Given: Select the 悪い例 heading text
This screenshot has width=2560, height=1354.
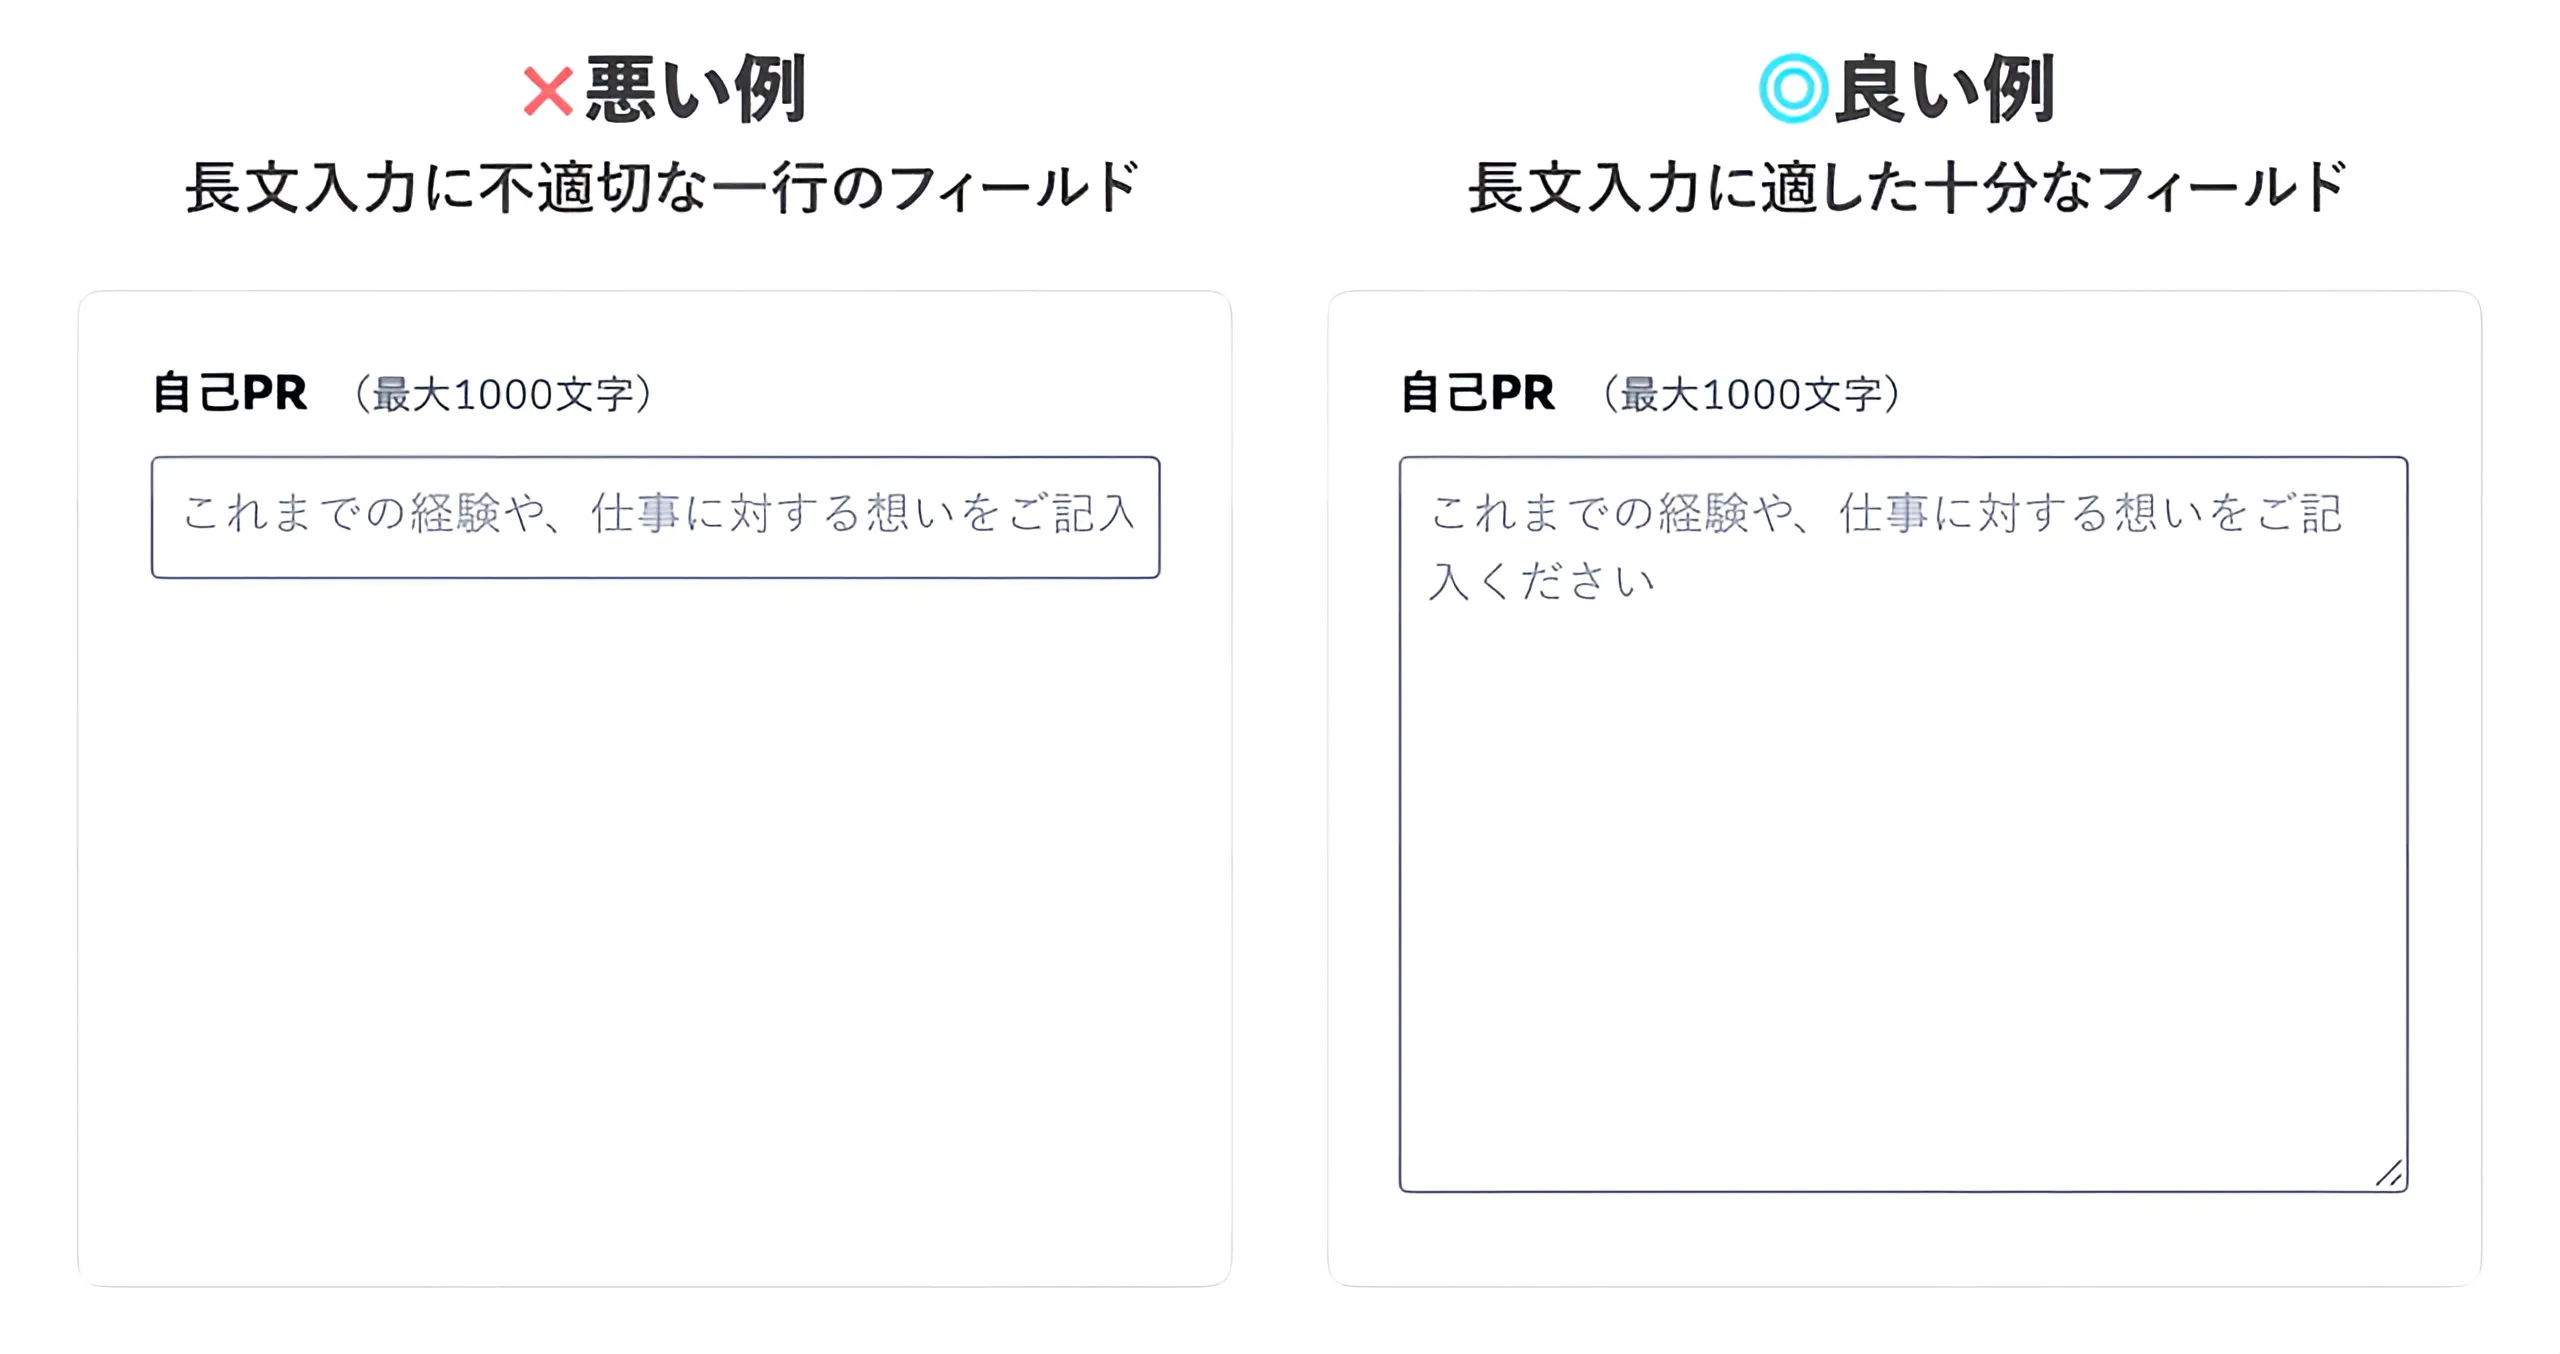Looking at the screenshot, I should coord(695,90).
